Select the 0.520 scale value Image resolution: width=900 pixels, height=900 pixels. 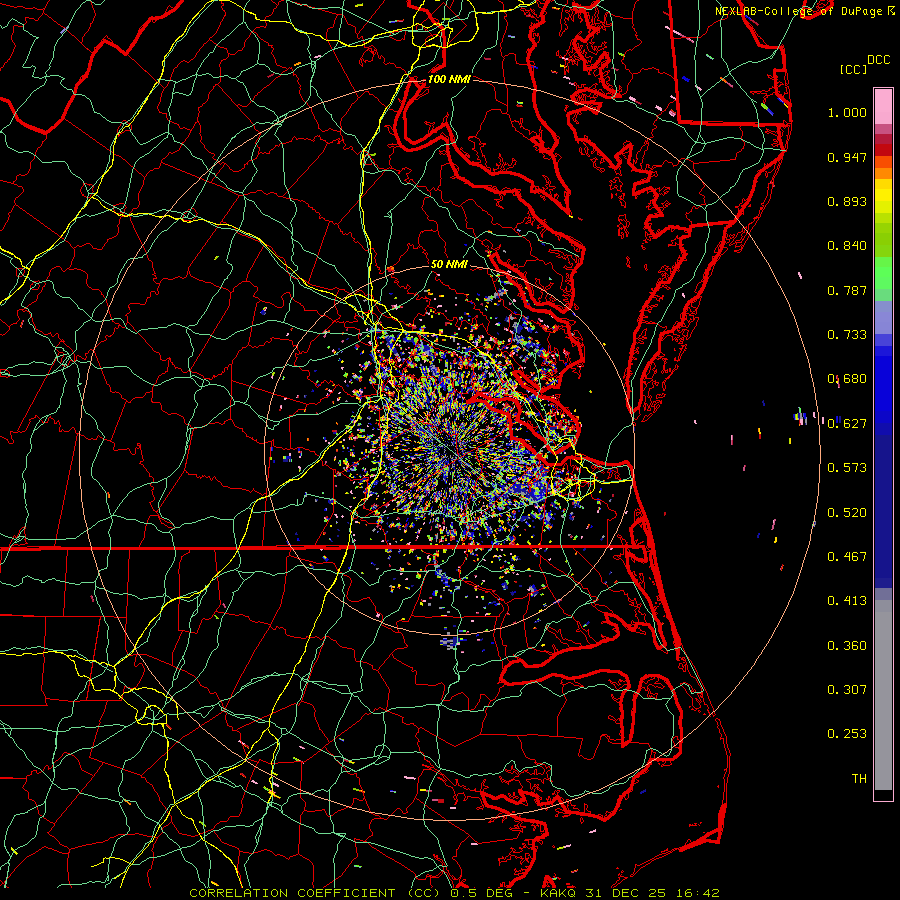coord(847,513)
